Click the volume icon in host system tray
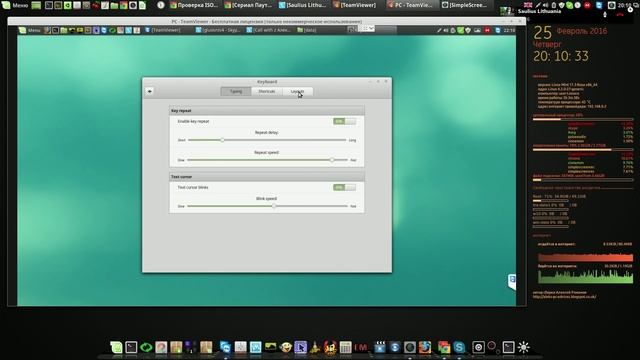 (546, 5)
